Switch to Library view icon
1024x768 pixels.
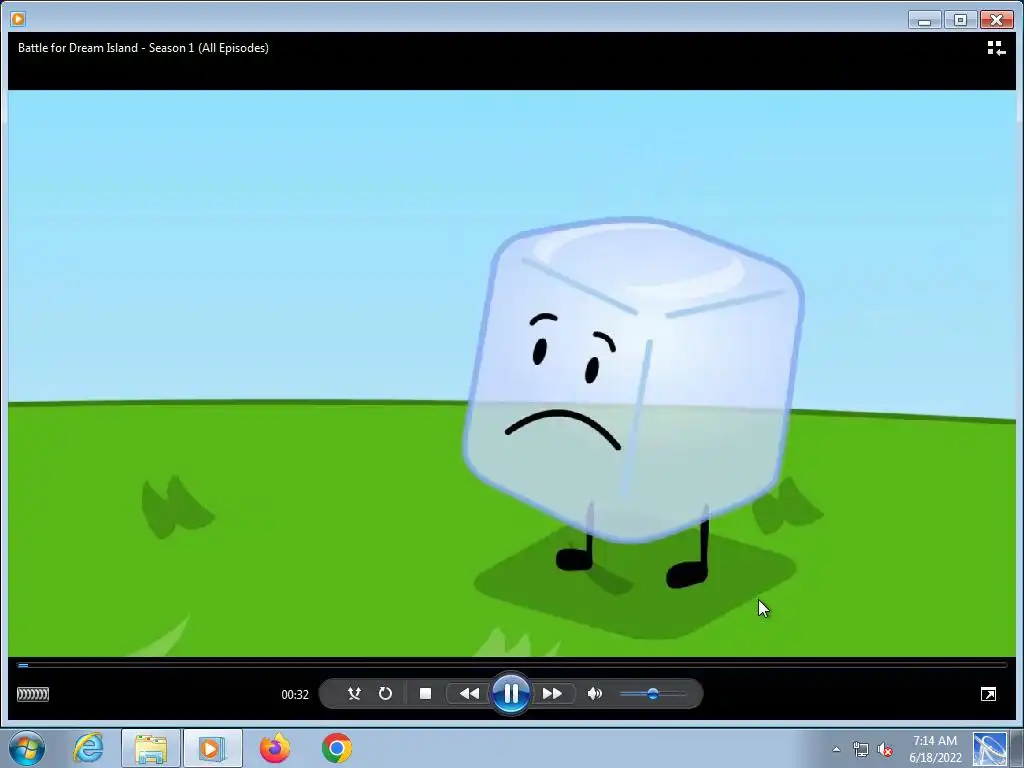996,48
